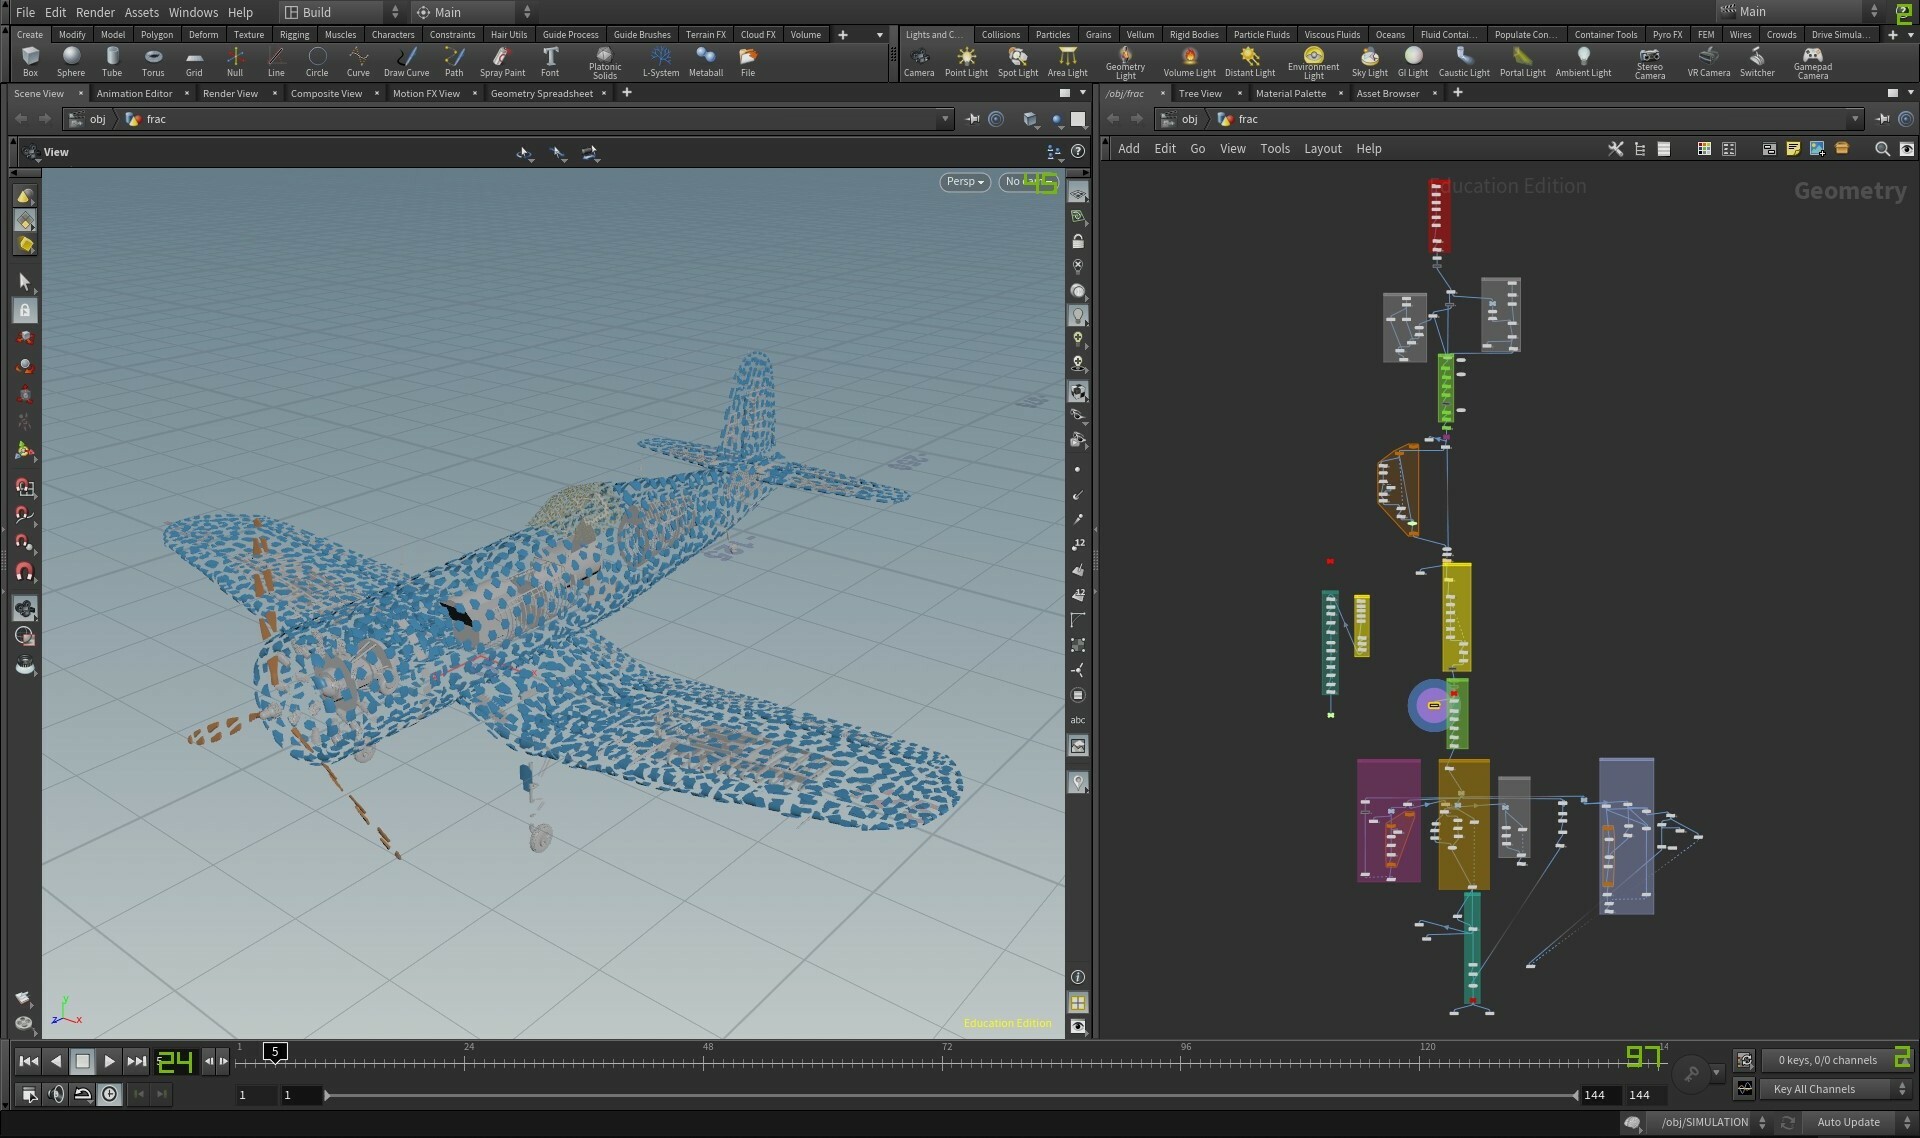Open Layout menu in network editor
The image size is (1920, 1138).
click(1322, 148)
